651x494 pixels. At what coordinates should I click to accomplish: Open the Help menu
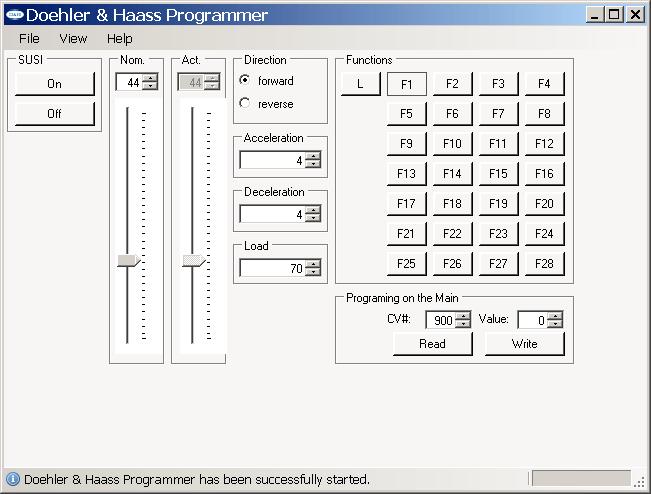coord(120,39)
